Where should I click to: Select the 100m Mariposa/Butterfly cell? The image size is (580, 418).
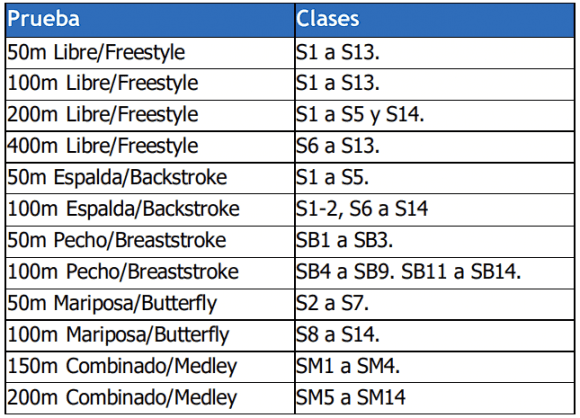[150, 336]
